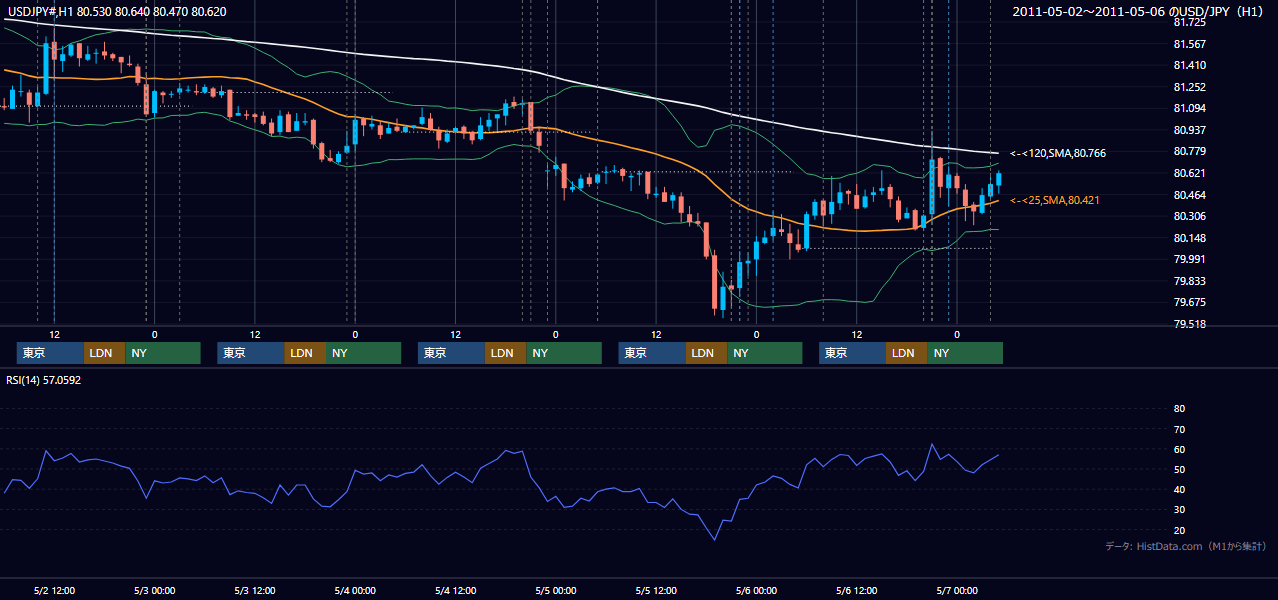Click the 東京 session block for May 4
This screenshot has height=600, width=1278.
pyautogui.click(x=451, y=353)
